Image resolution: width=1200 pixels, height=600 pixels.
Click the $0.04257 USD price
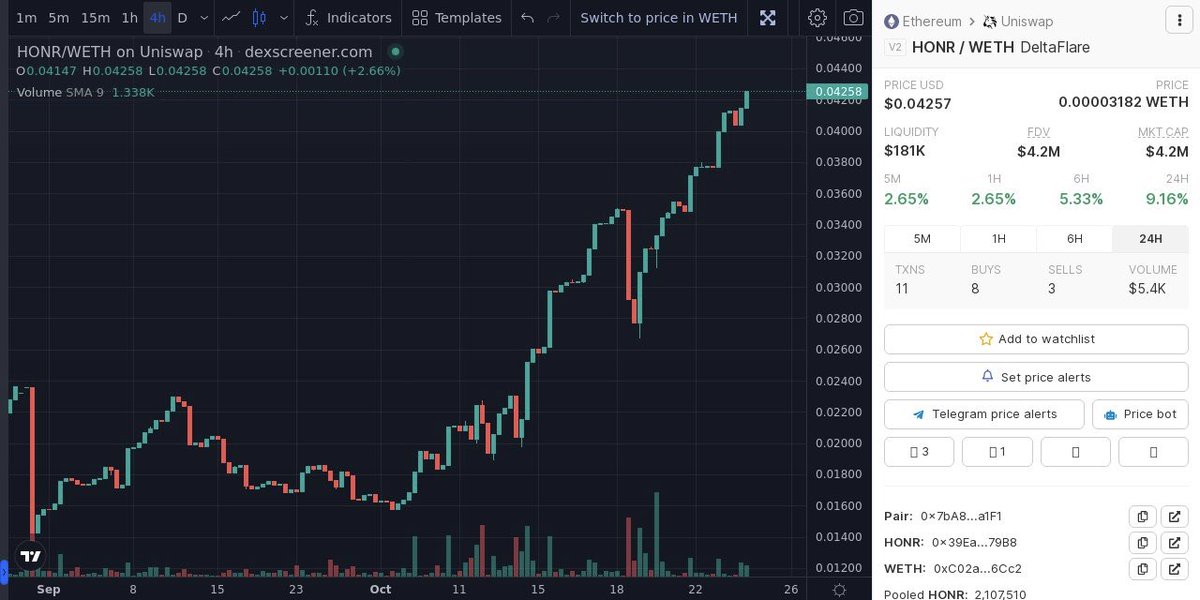[918, 103]
